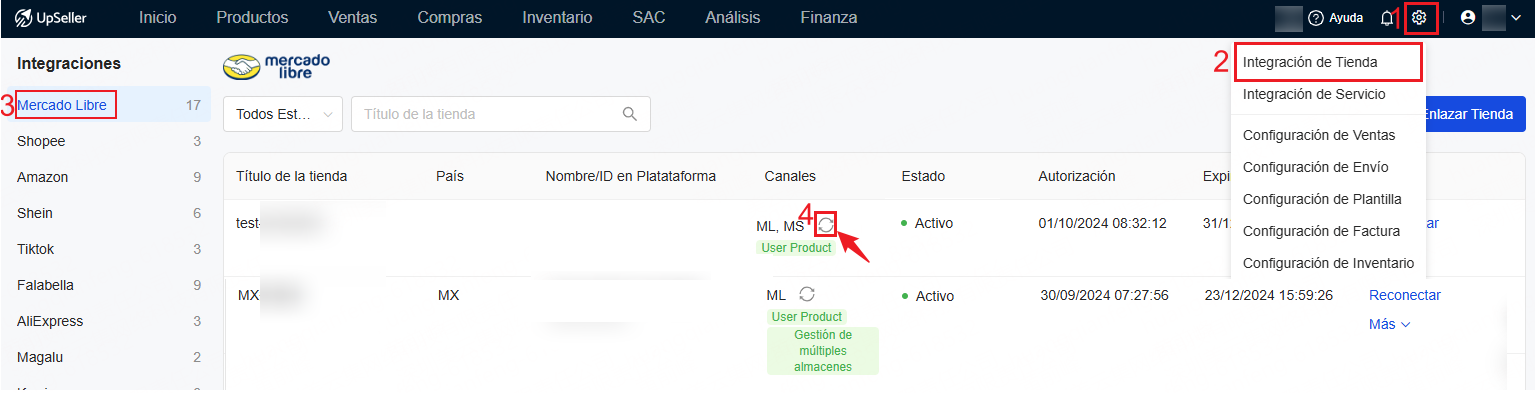Open the Ventas menu
The image size is (1535, 393).
coord(353,17)
